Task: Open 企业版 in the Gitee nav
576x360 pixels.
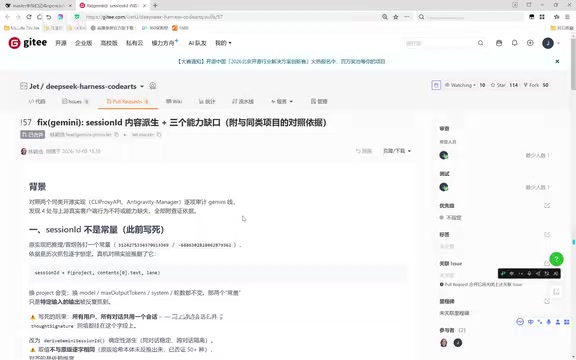Action: [x=83, y=43]
